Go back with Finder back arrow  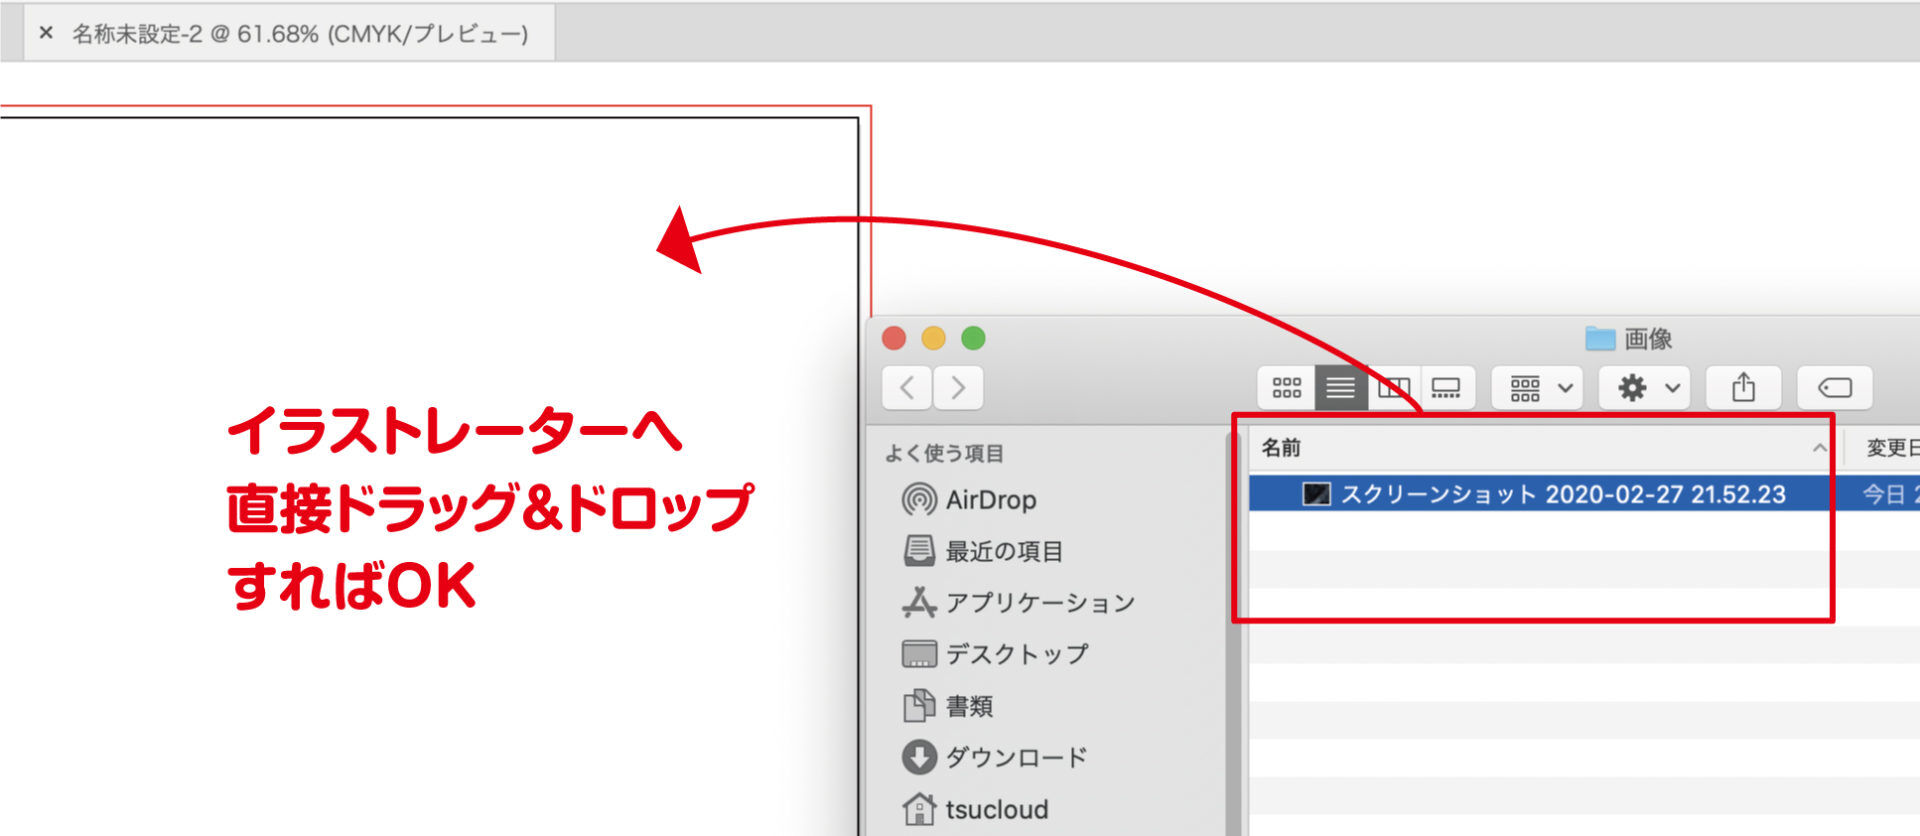[x=907, y=388]
